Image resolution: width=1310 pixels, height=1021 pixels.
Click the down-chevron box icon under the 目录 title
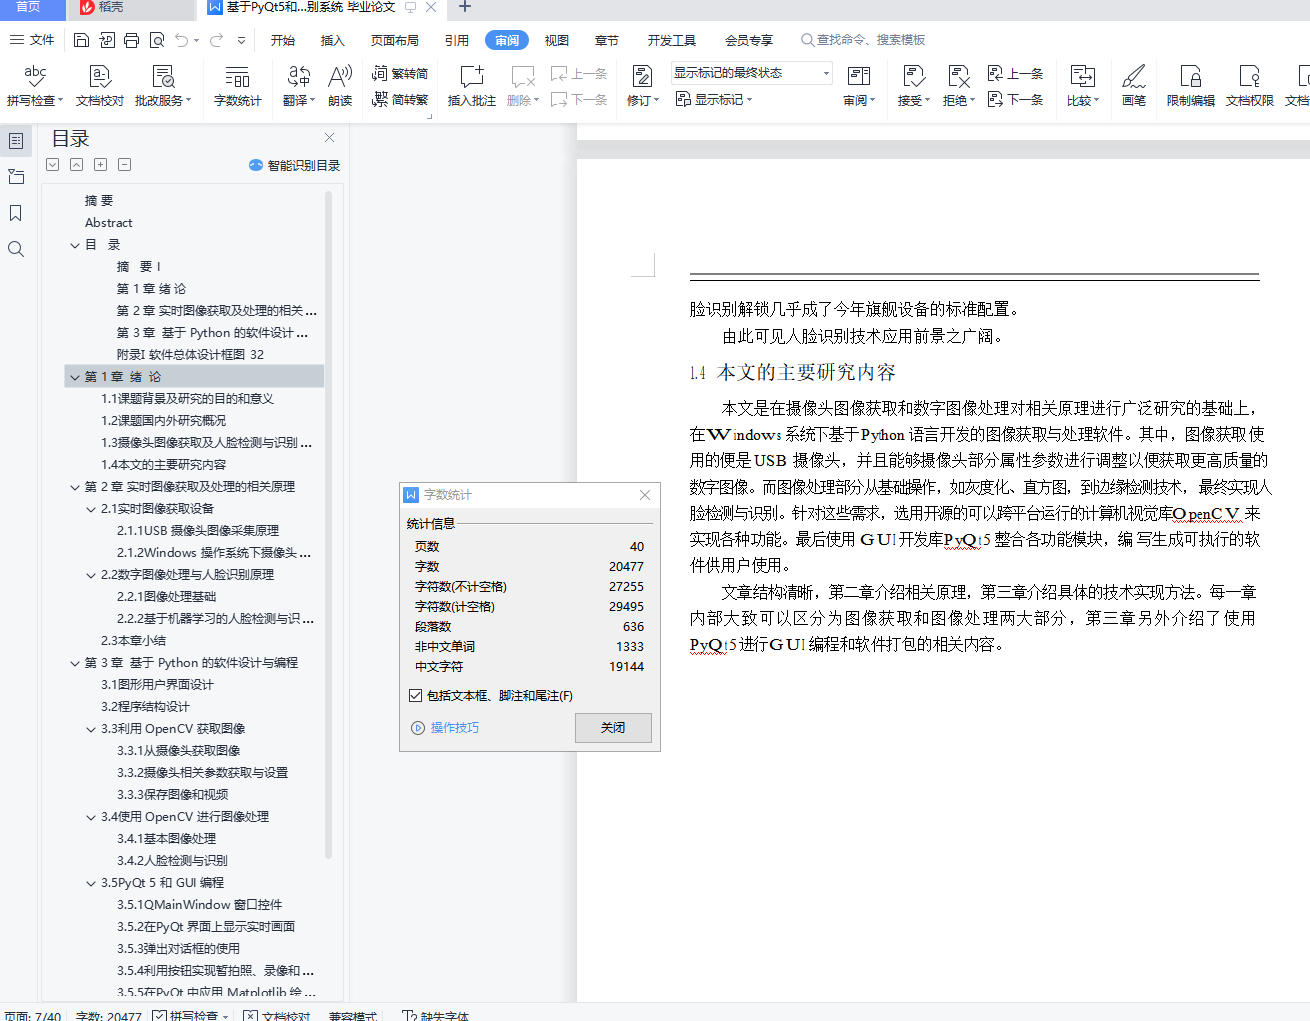pyautogui.click(x=52, y=165)
